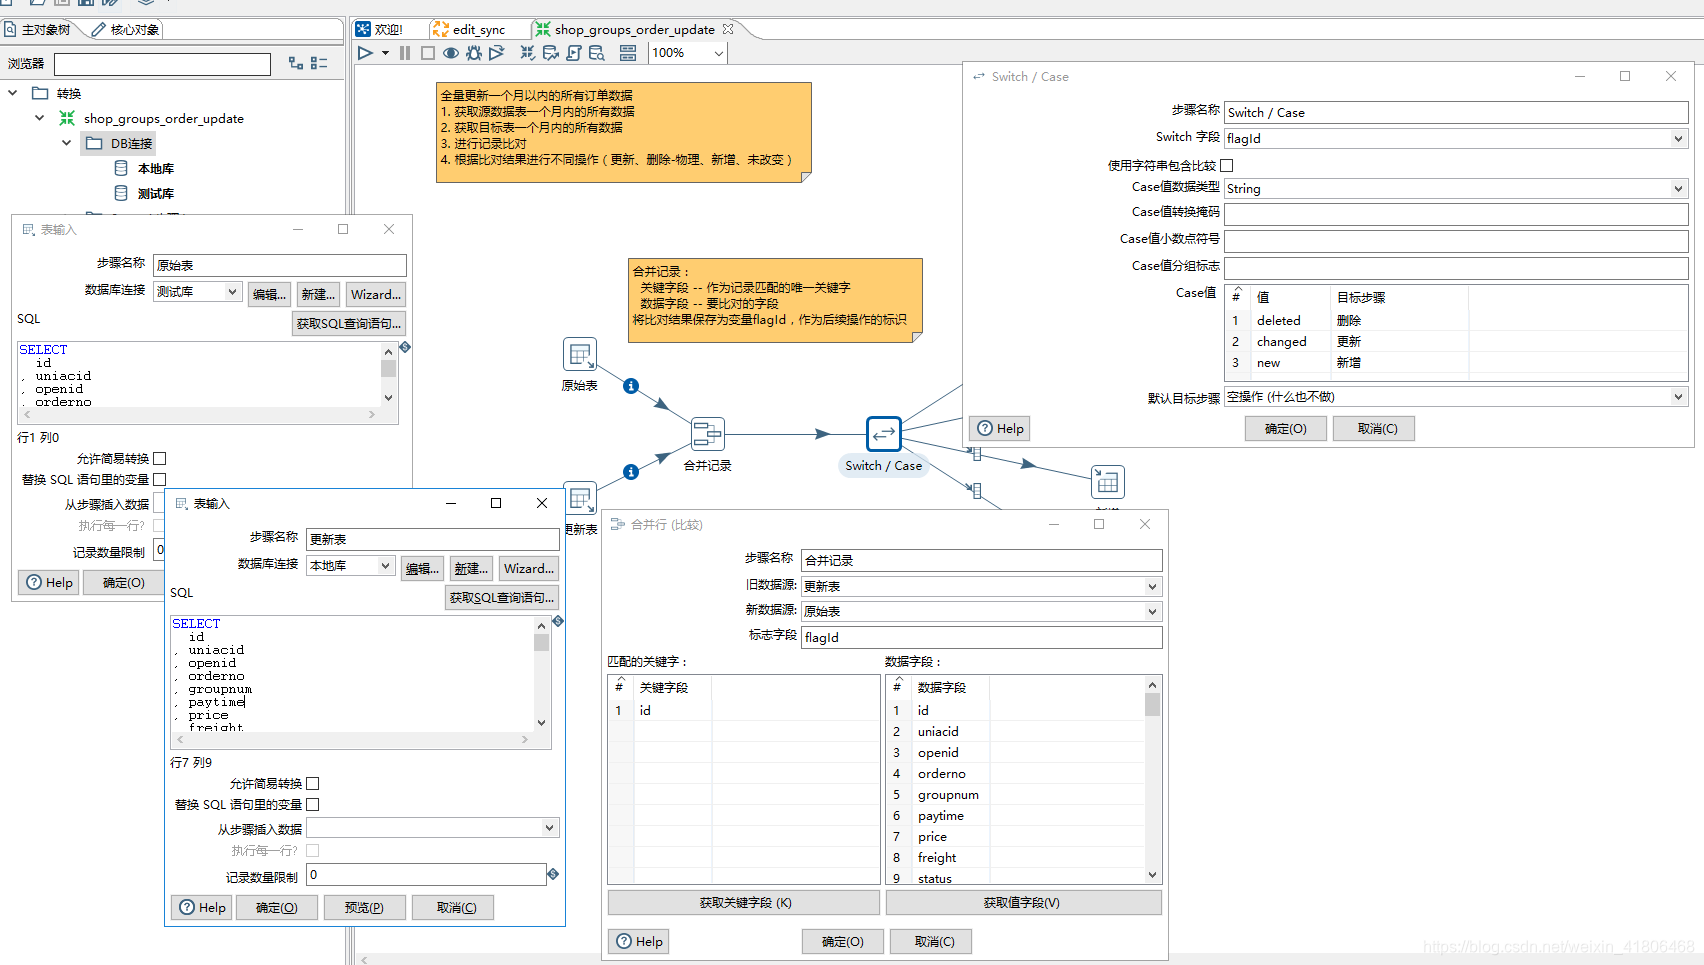Toggle the execution results panel icon
1704x965 pixels.
628,53
